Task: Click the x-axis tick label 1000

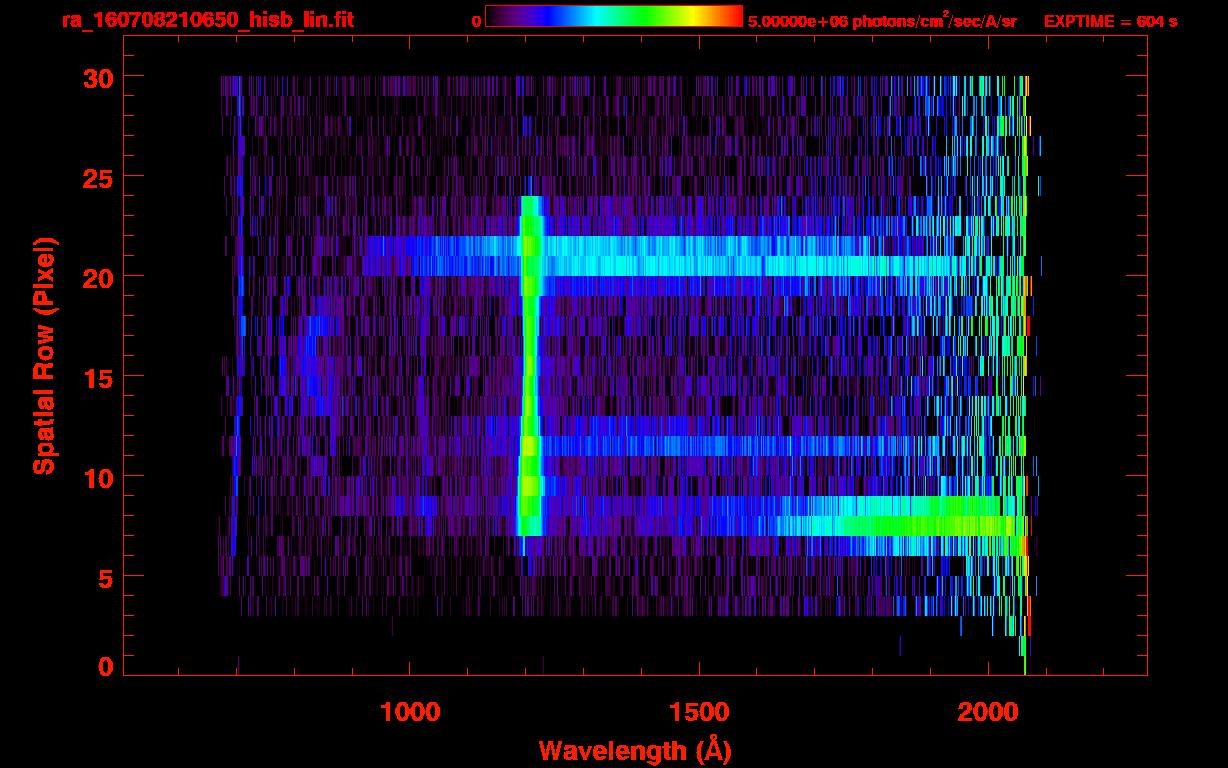Action: click(410, 711)
